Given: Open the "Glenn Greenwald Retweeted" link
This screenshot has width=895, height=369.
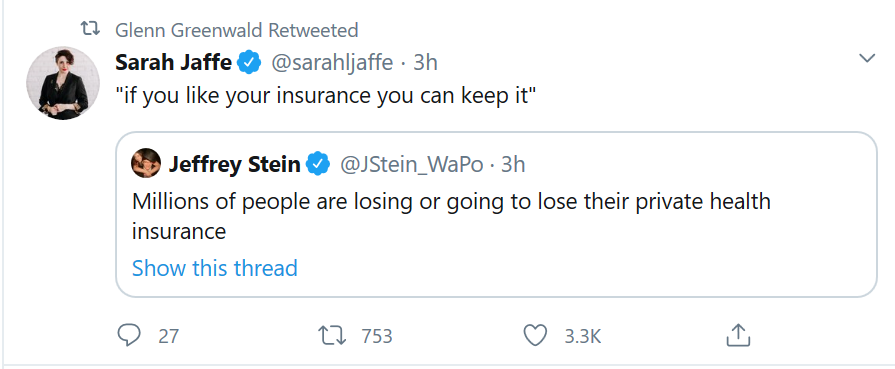Looking at the screenshot, I should [236, 30].
